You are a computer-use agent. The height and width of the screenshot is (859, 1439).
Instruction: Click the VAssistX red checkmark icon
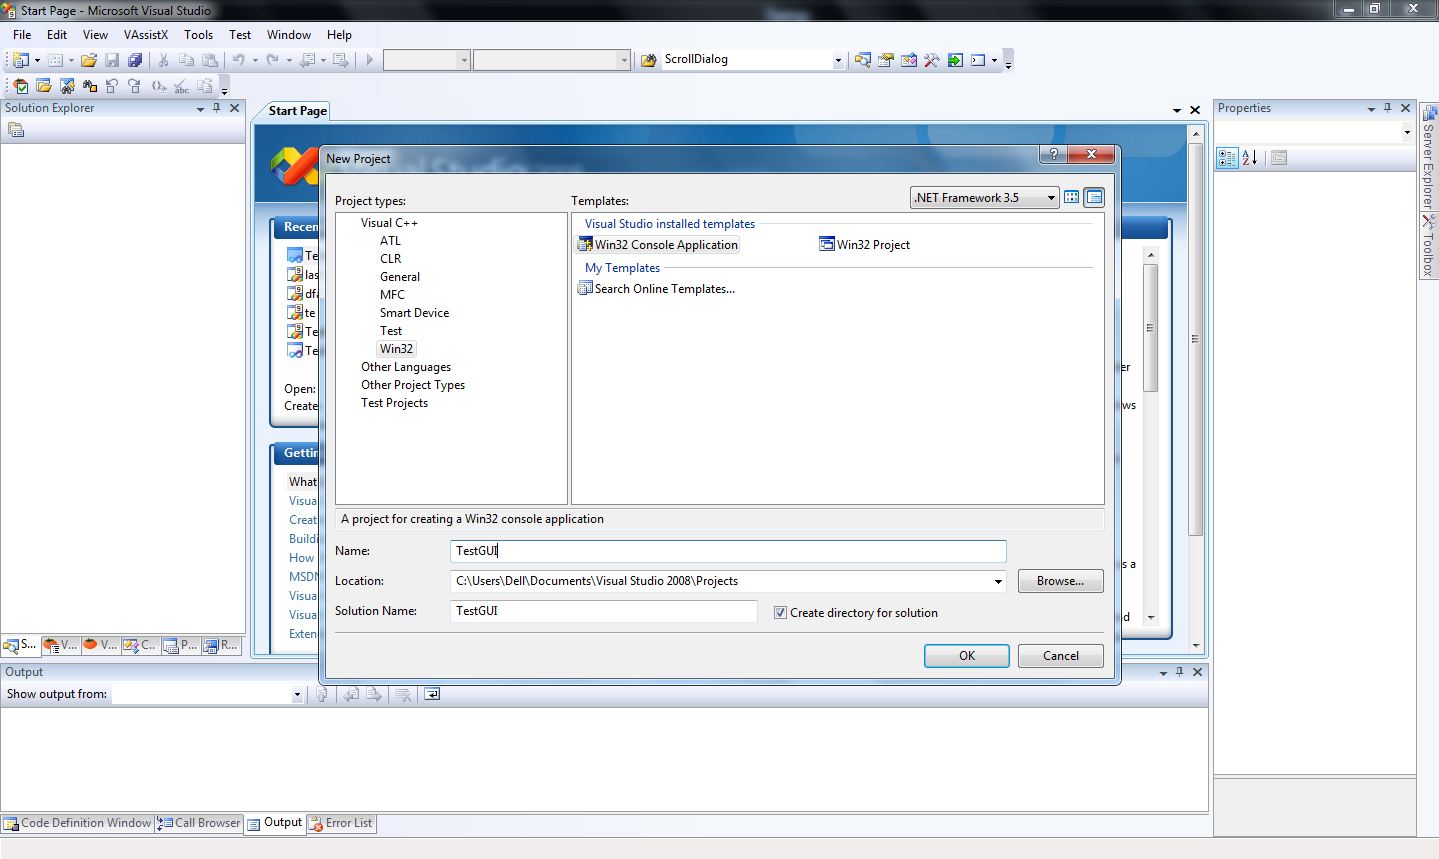[20, 86]
